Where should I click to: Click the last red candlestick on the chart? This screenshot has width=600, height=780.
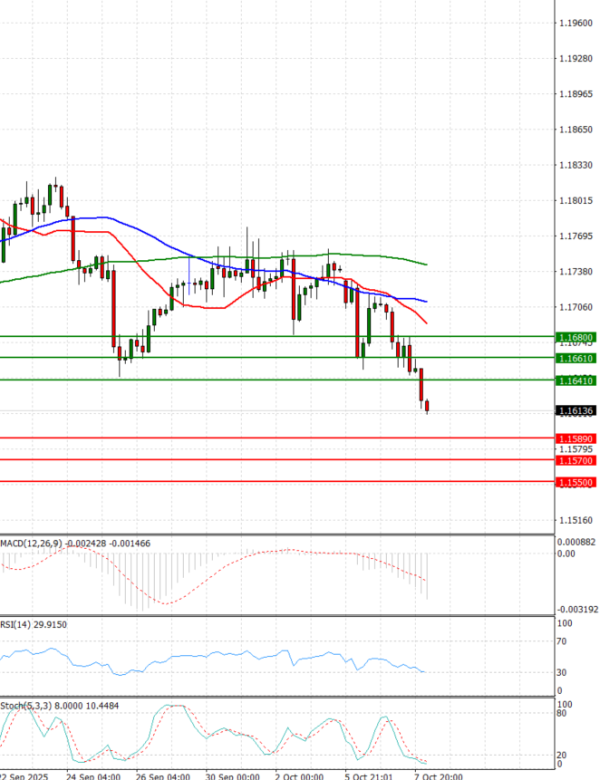point(428,405)
